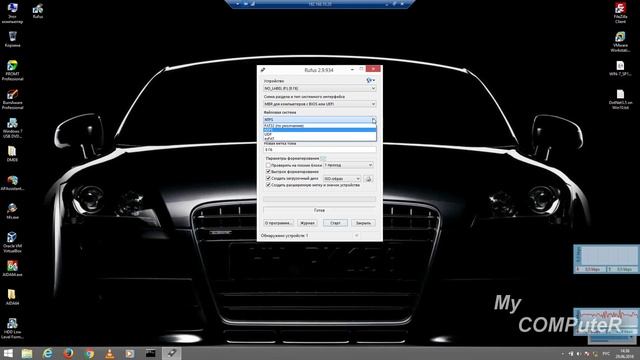Click the volume icon in system tray
The image size is (640, 360).
point(579,353)
